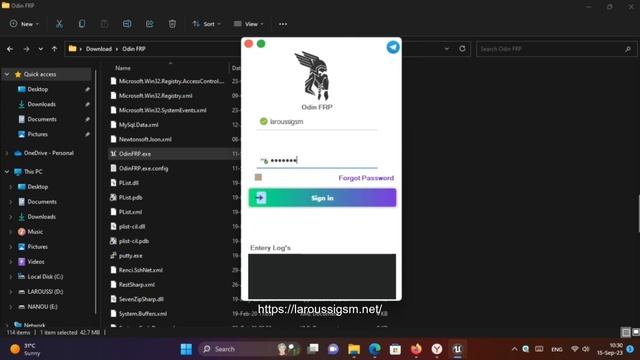
Task: Select the OdinFRP.exe.config file
Action: tap(143, 168)
